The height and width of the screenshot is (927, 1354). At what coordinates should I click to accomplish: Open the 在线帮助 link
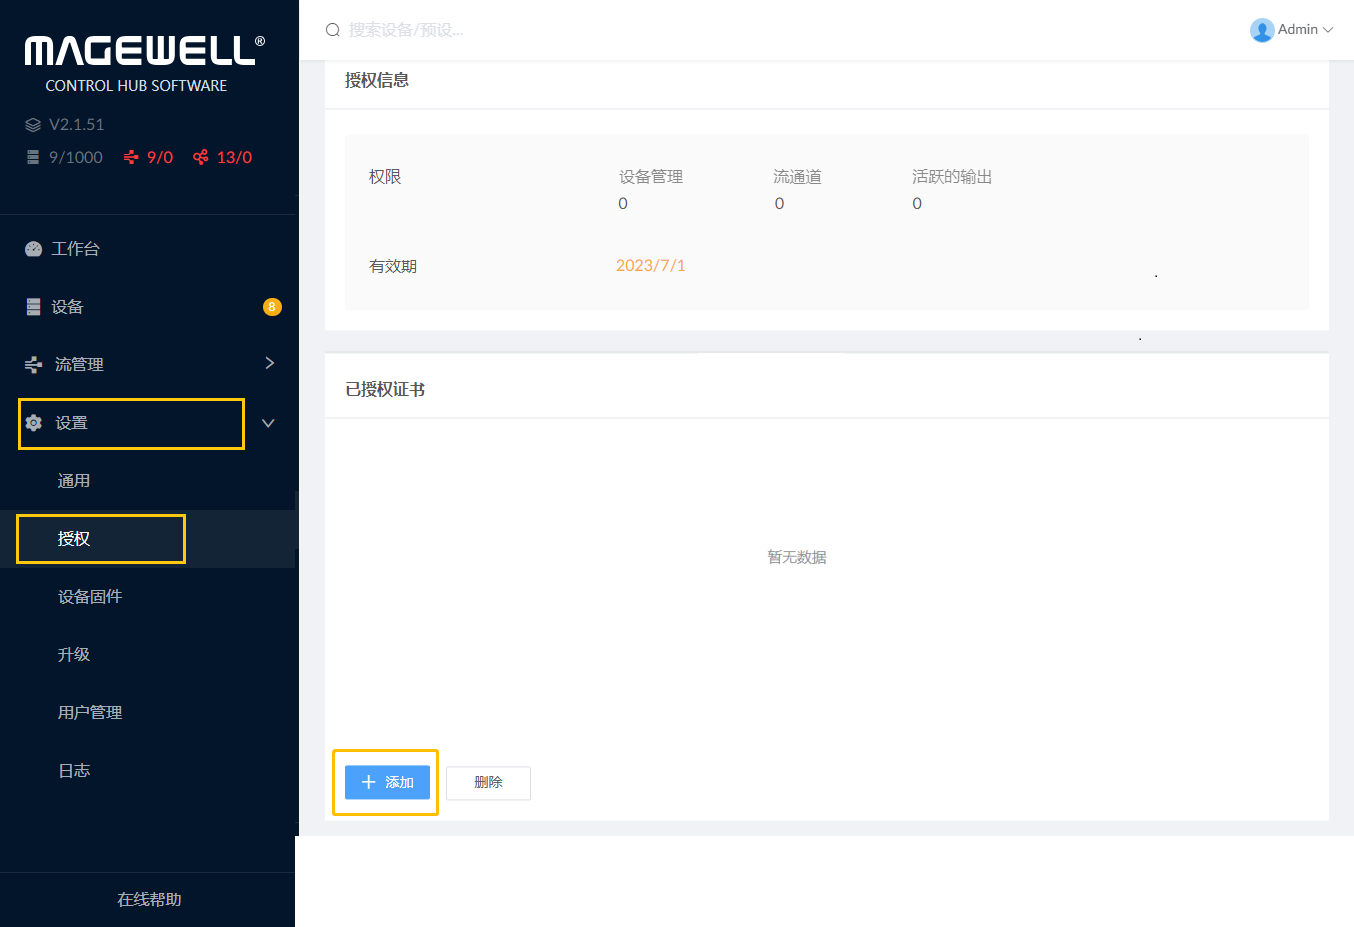[149, 899]
